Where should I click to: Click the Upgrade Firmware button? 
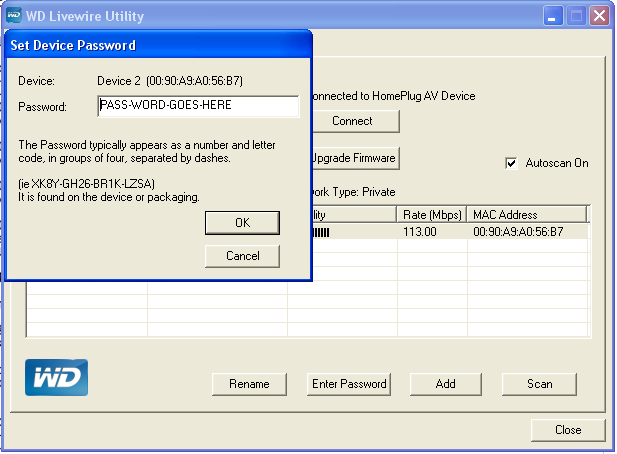tap(356, 158)
